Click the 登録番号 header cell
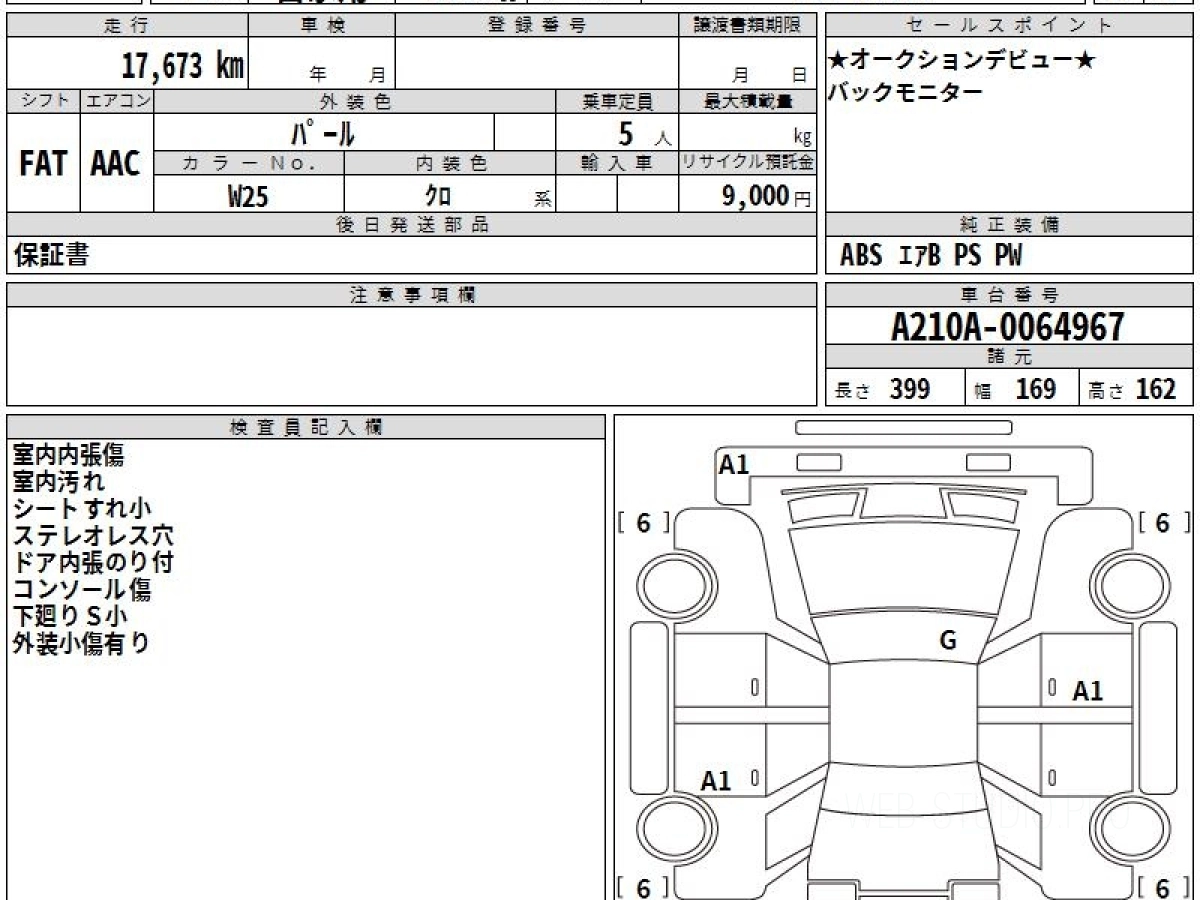This screenshot has height=900, width=1200. pos(537,26)
